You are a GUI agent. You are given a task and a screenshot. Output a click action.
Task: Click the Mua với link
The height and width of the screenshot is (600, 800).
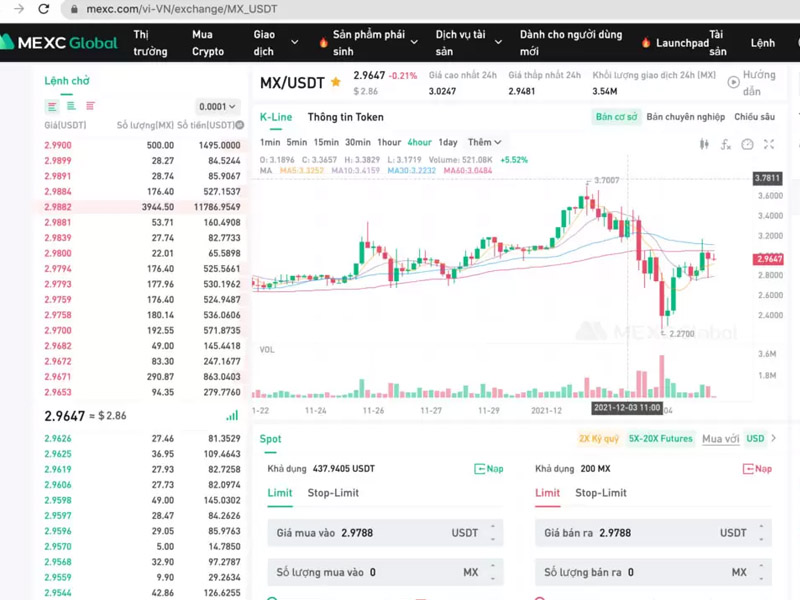pos(720,439)
